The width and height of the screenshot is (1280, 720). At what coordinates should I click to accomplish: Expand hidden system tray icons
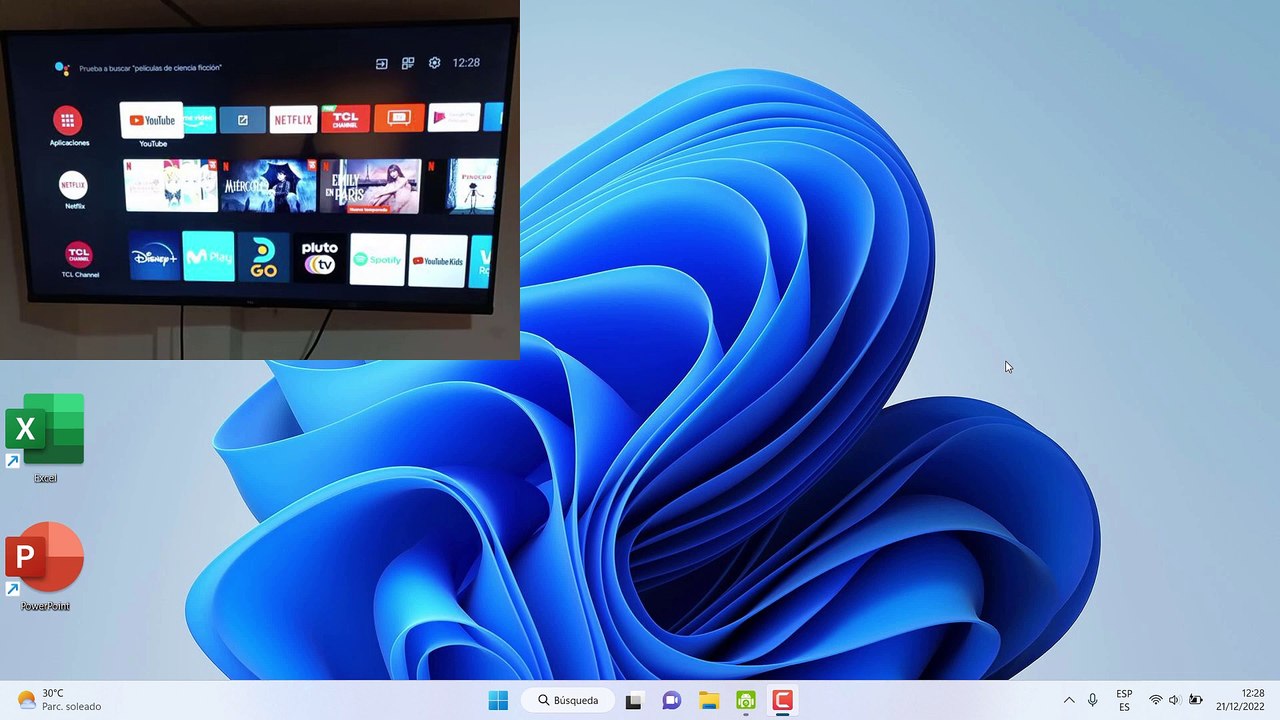click(x=1069, y=700)
